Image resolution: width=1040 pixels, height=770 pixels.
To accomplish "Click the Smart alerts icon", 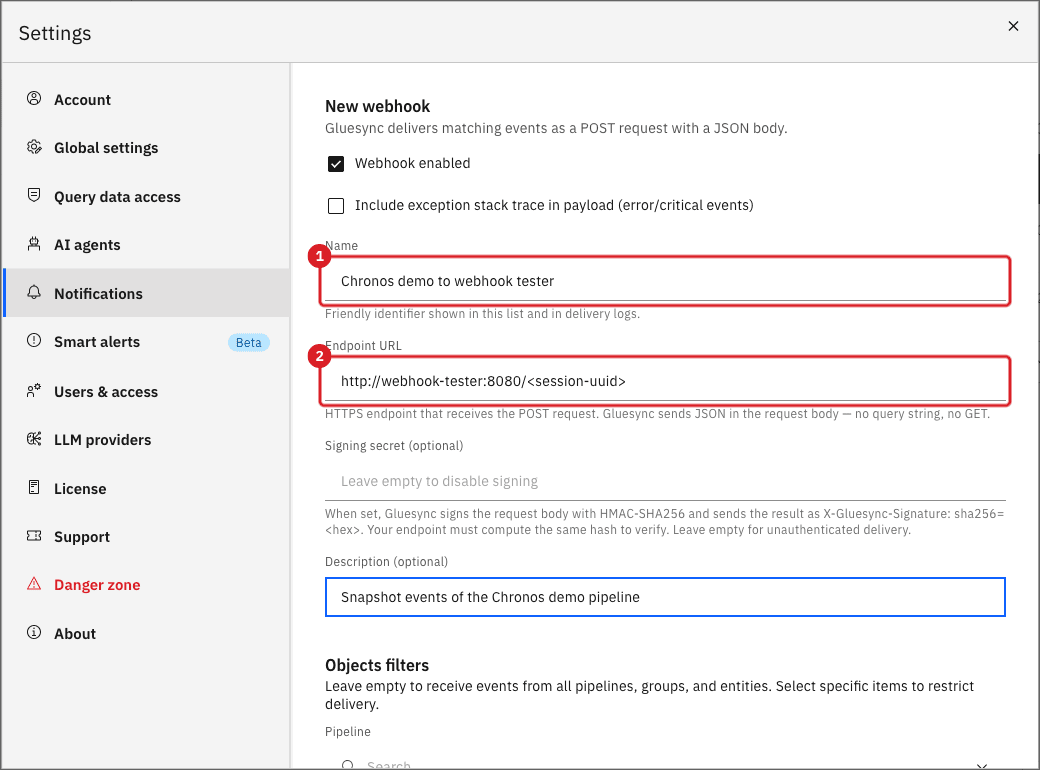I will click(x=34, y=341).
